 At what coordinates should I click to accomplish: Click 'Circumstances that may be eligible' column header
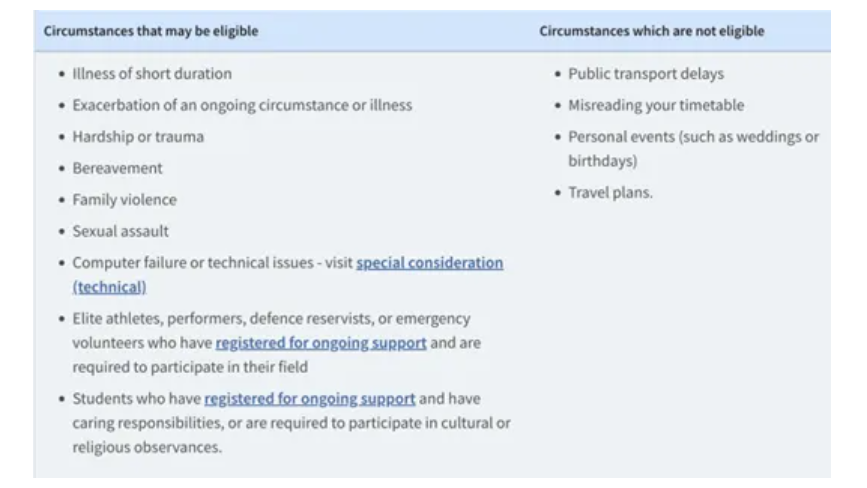click(150, 31)
